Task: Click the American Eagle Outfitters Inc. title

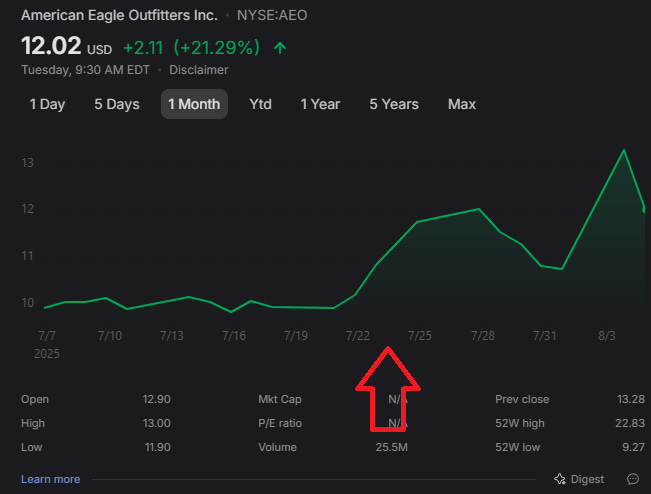Action: pos(120,15)
